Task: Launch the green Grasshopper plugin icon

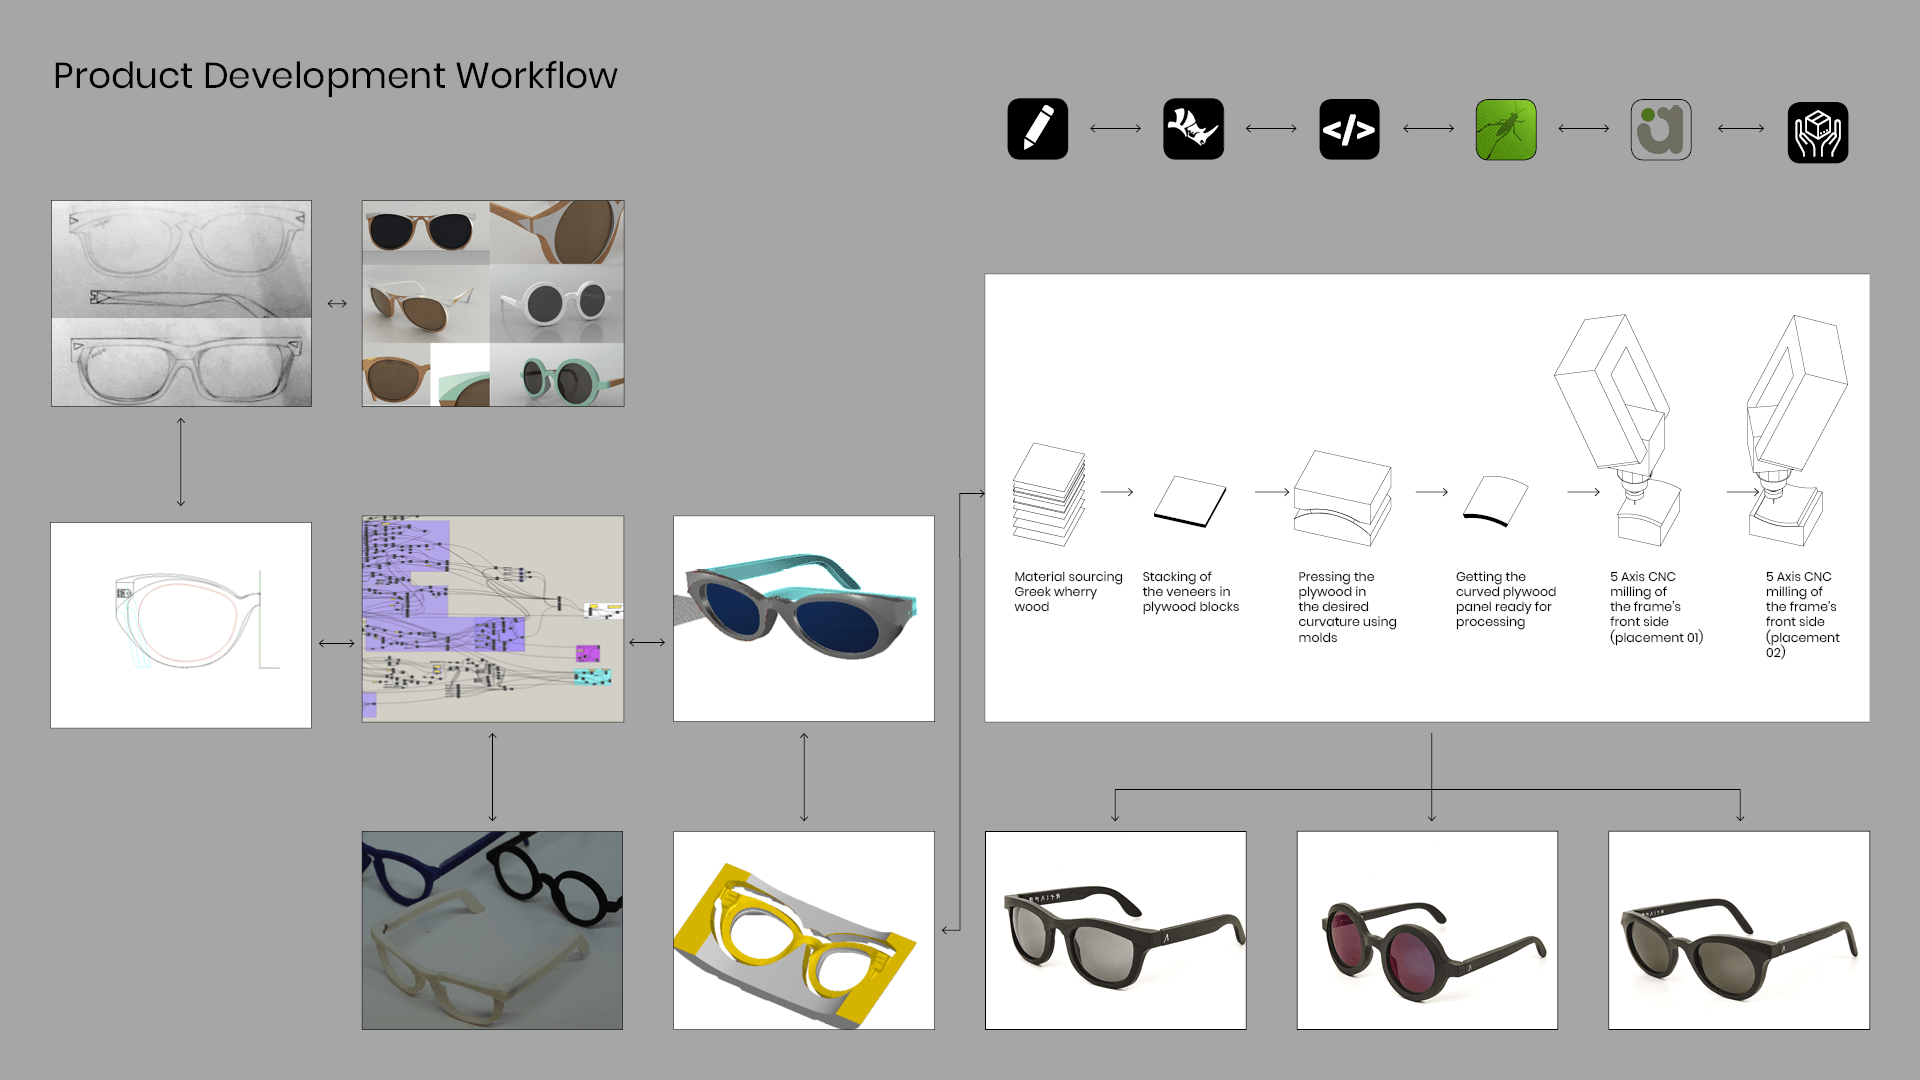Action: [x=1506, y=128]
